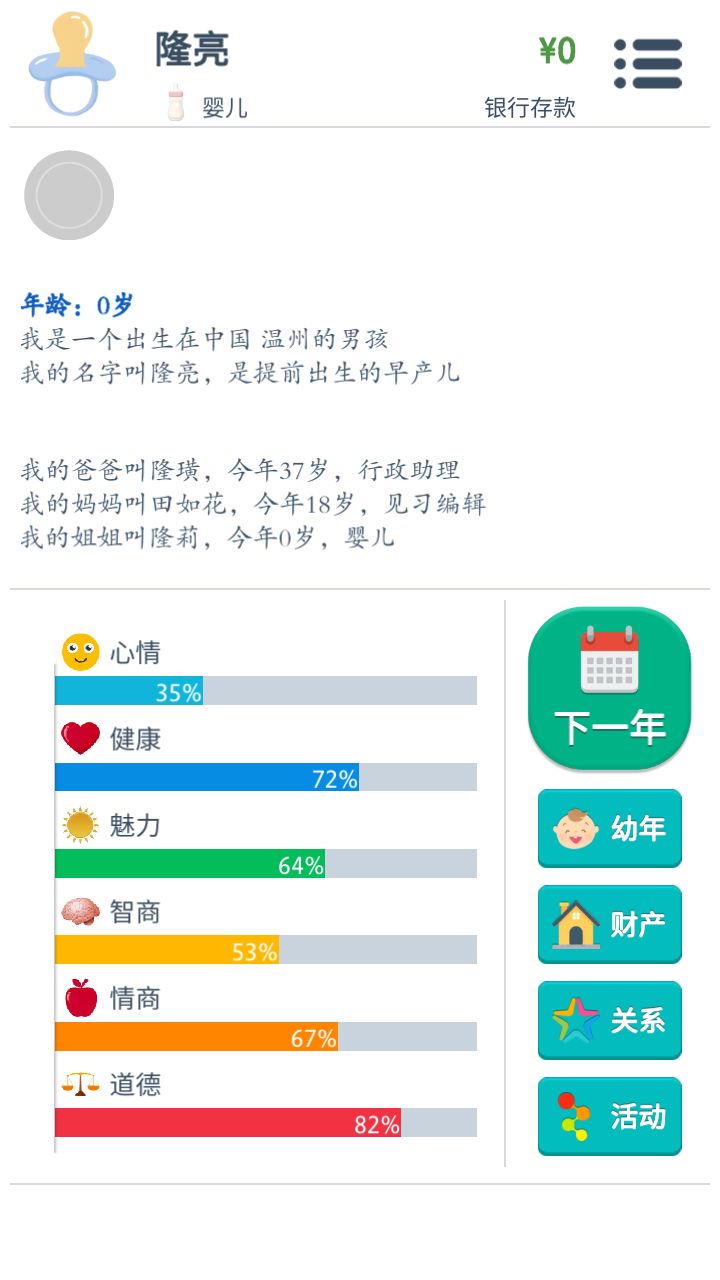Tap the blue pacifier avatar icon
Viewport: 720px width, 1280px height.
72,63
